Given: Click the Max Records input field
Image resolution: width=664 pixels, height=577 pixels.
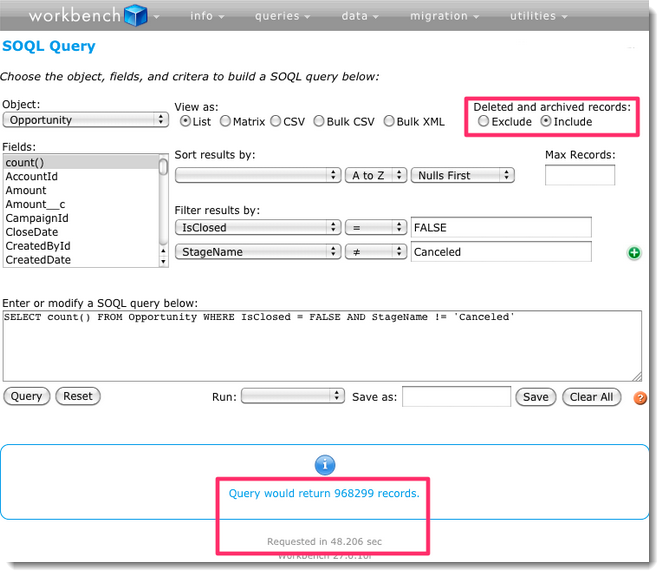Looking at the screenshot, I should (x=580, y=175).
